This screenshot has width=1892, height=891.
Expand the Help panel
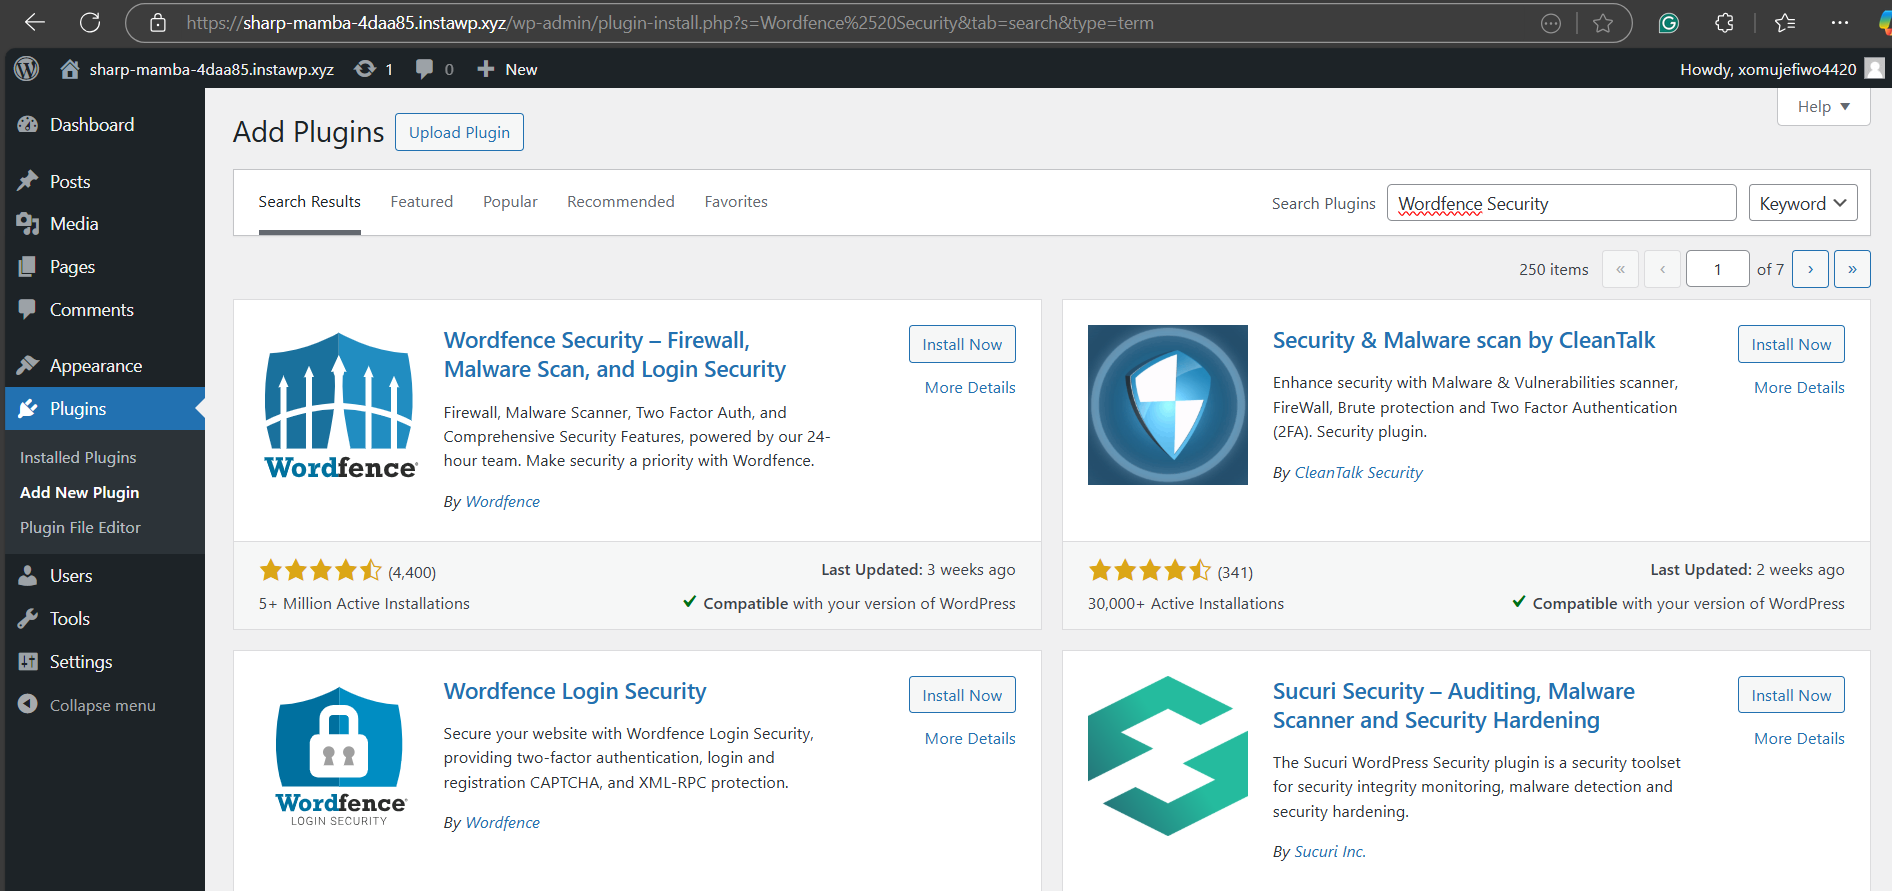pos(1823,107)
